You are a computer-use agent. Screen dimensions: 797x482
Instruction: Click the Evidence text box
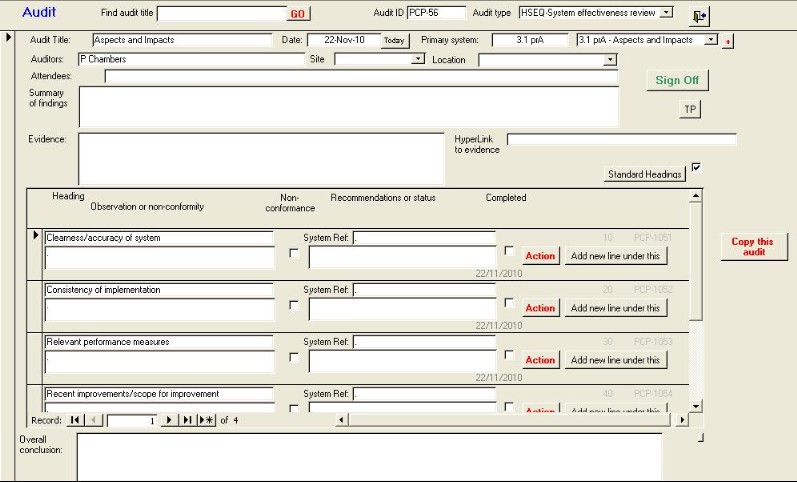coord(261,159)
